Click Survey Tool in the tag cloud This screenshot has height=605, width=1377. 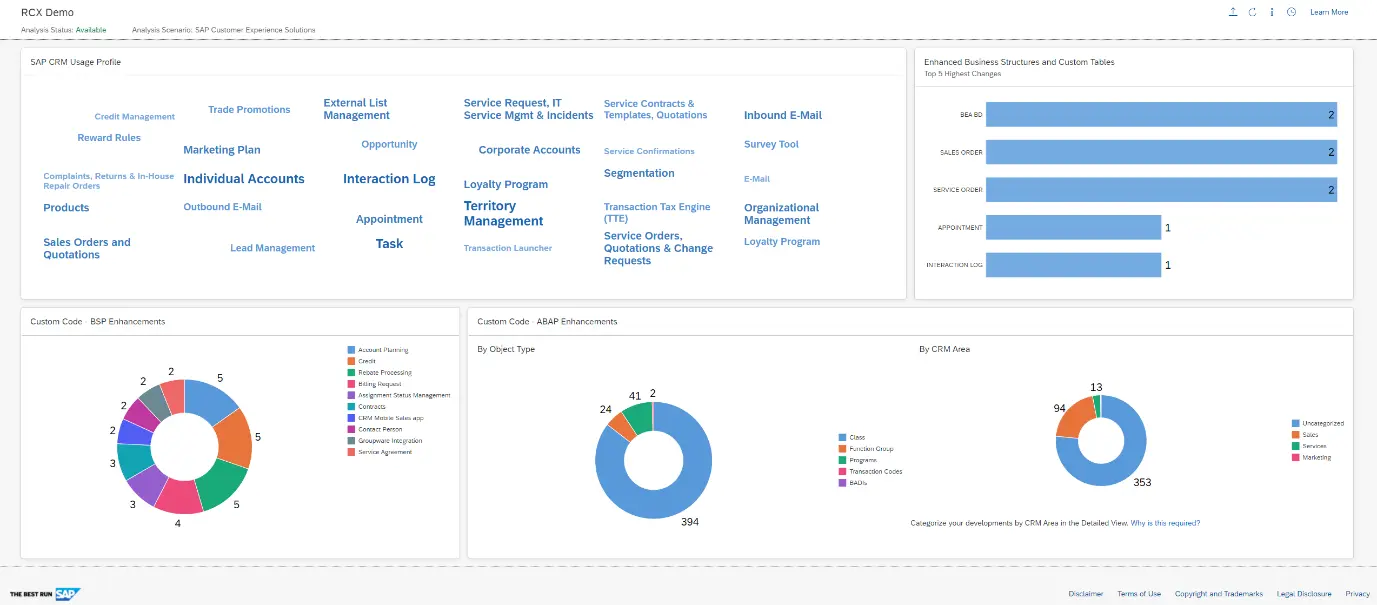coord(771,144)
